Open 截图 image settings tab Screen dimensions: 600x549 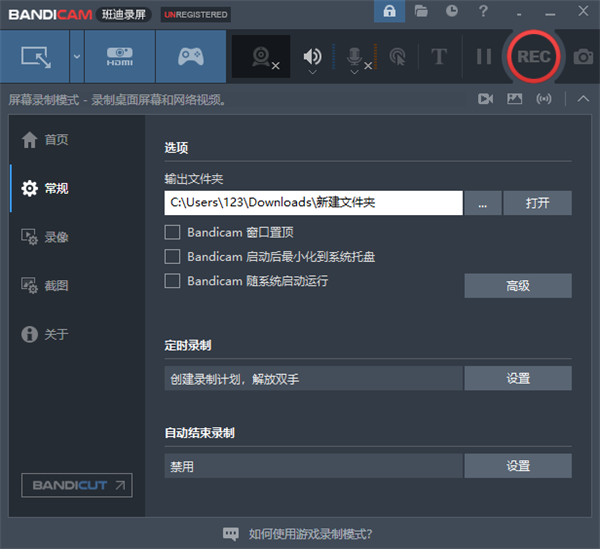45,285
